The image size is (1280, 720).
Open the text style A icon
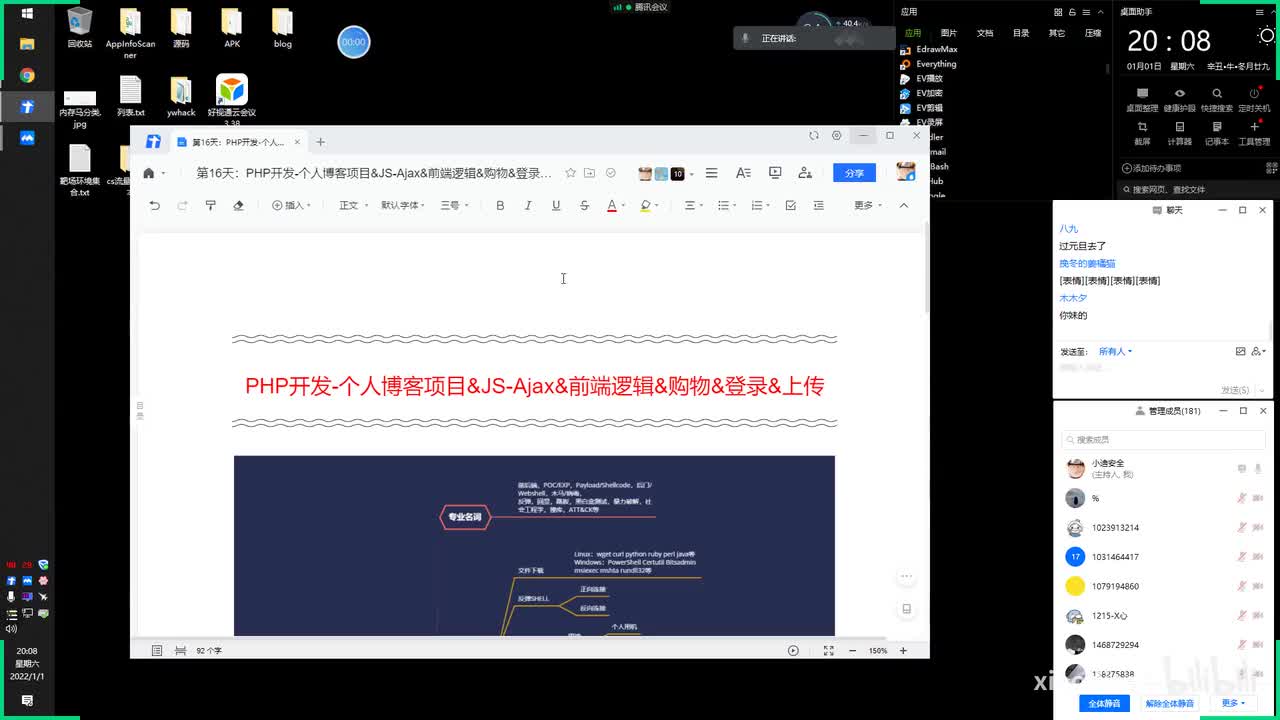coord(743,173)
